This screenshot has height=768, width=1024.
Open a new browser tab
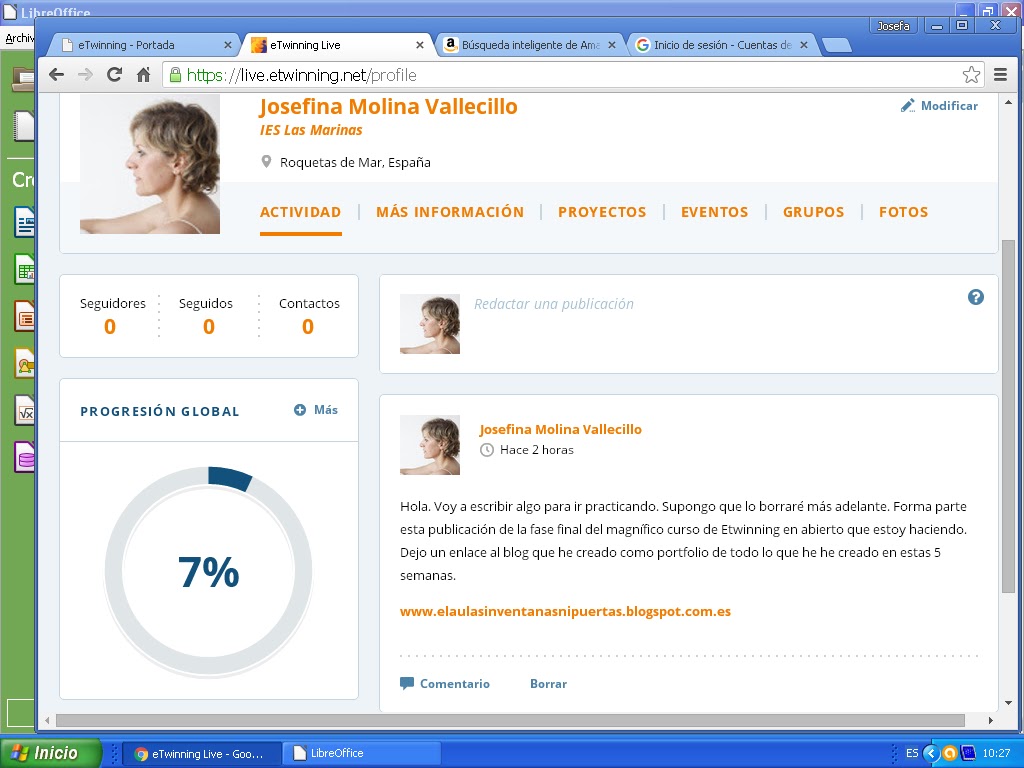(x=837, y=45)
